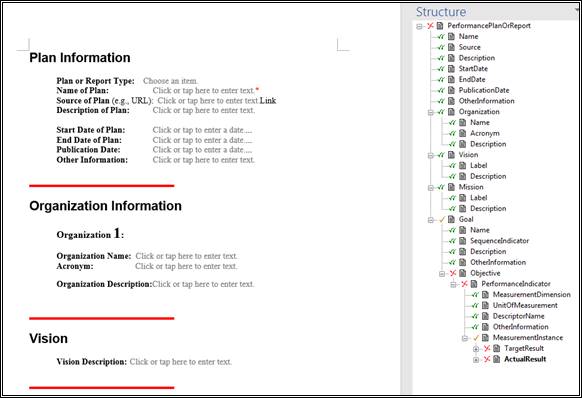Screen dimensions: 582x398
Task: Collapse the Vision tree node
Action: coord(431,156)
